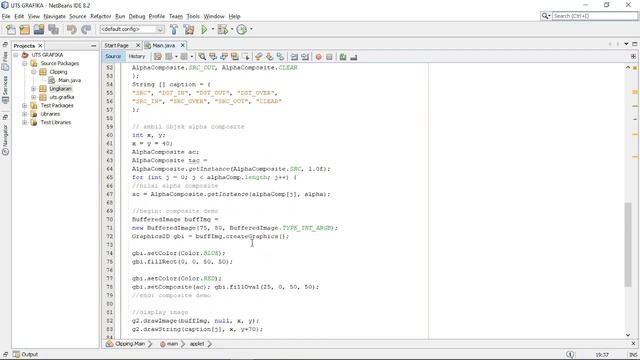Viewport: 640px width, 360px height.
Task: Click the Find Previous Occurrence editor icon
Action: 213,57
